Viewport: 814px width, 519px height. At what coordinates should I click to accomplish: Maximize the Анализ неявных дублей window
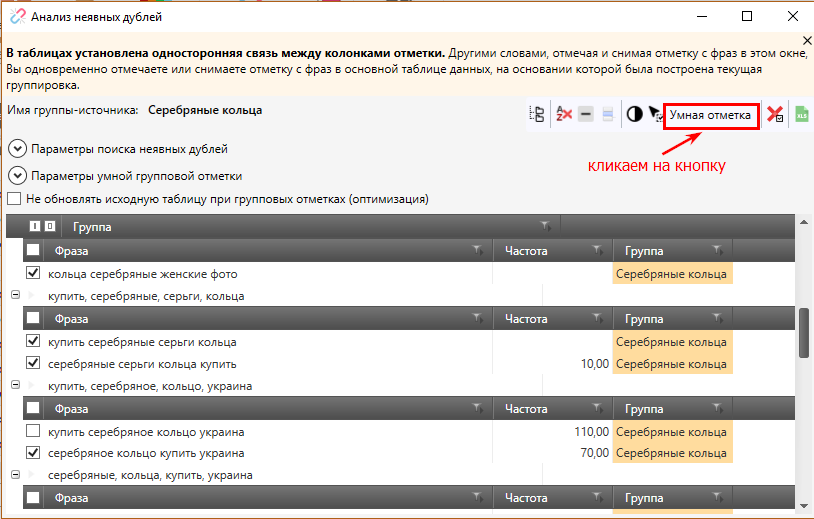[x=747, y=16]
